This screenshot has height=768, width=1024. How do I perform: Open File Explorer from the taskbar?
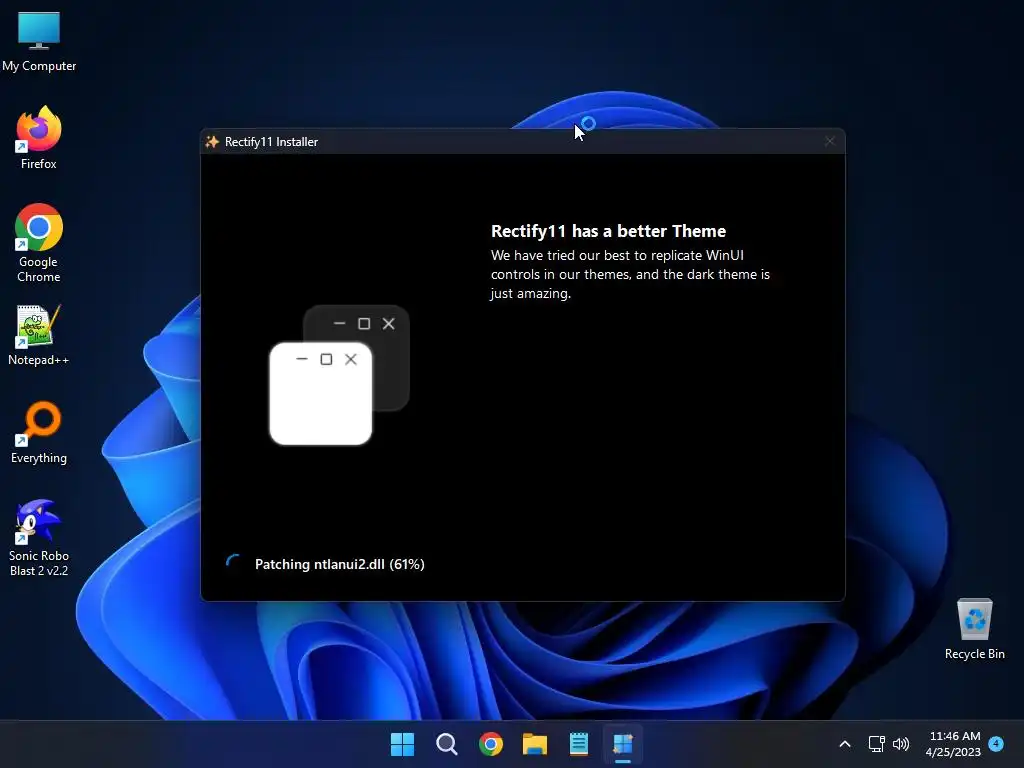[535, 744]
